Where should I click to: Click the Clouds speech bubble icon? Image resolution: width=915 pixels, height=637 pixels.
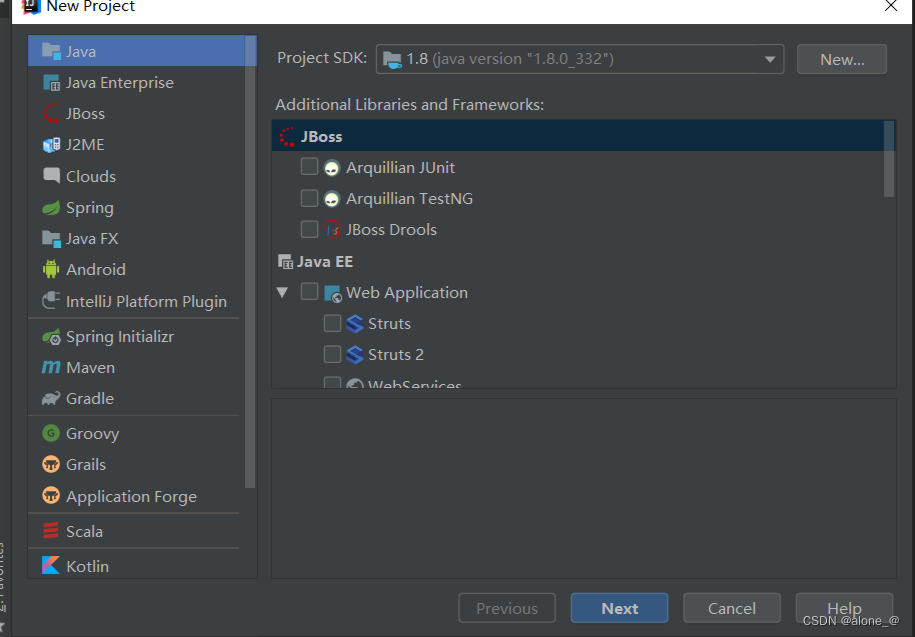pos(51,176)
